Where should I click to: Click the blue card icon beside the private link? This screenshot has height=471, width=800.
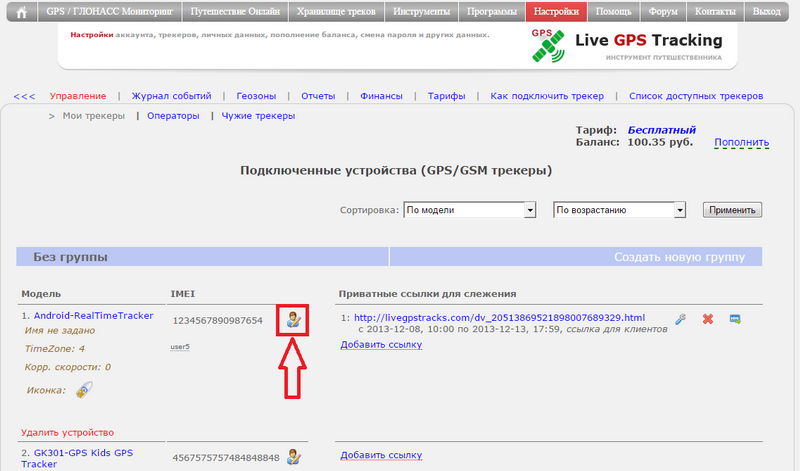pos(735,319)
